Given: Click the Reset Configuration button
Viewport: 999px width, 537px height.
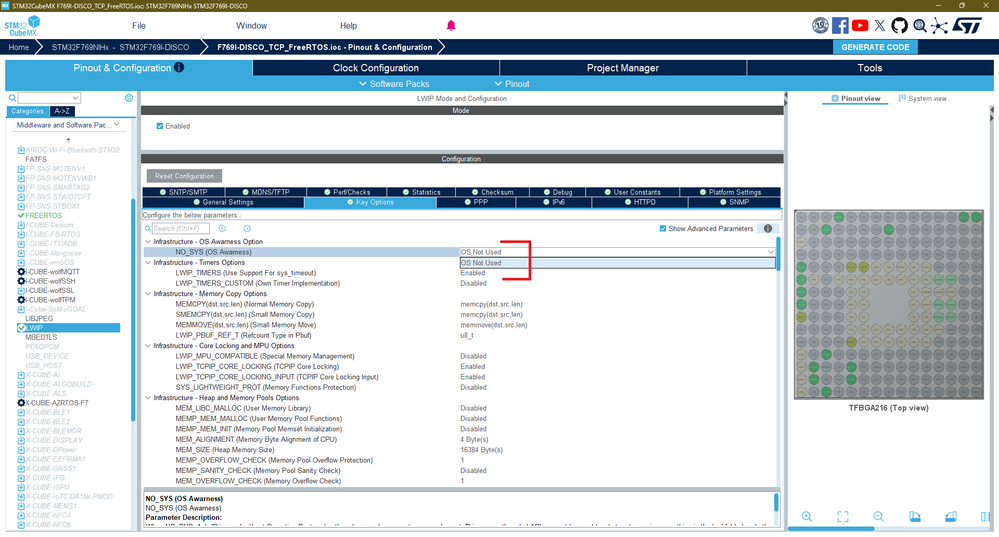Looking at the screenshot, I should [184, 176].
